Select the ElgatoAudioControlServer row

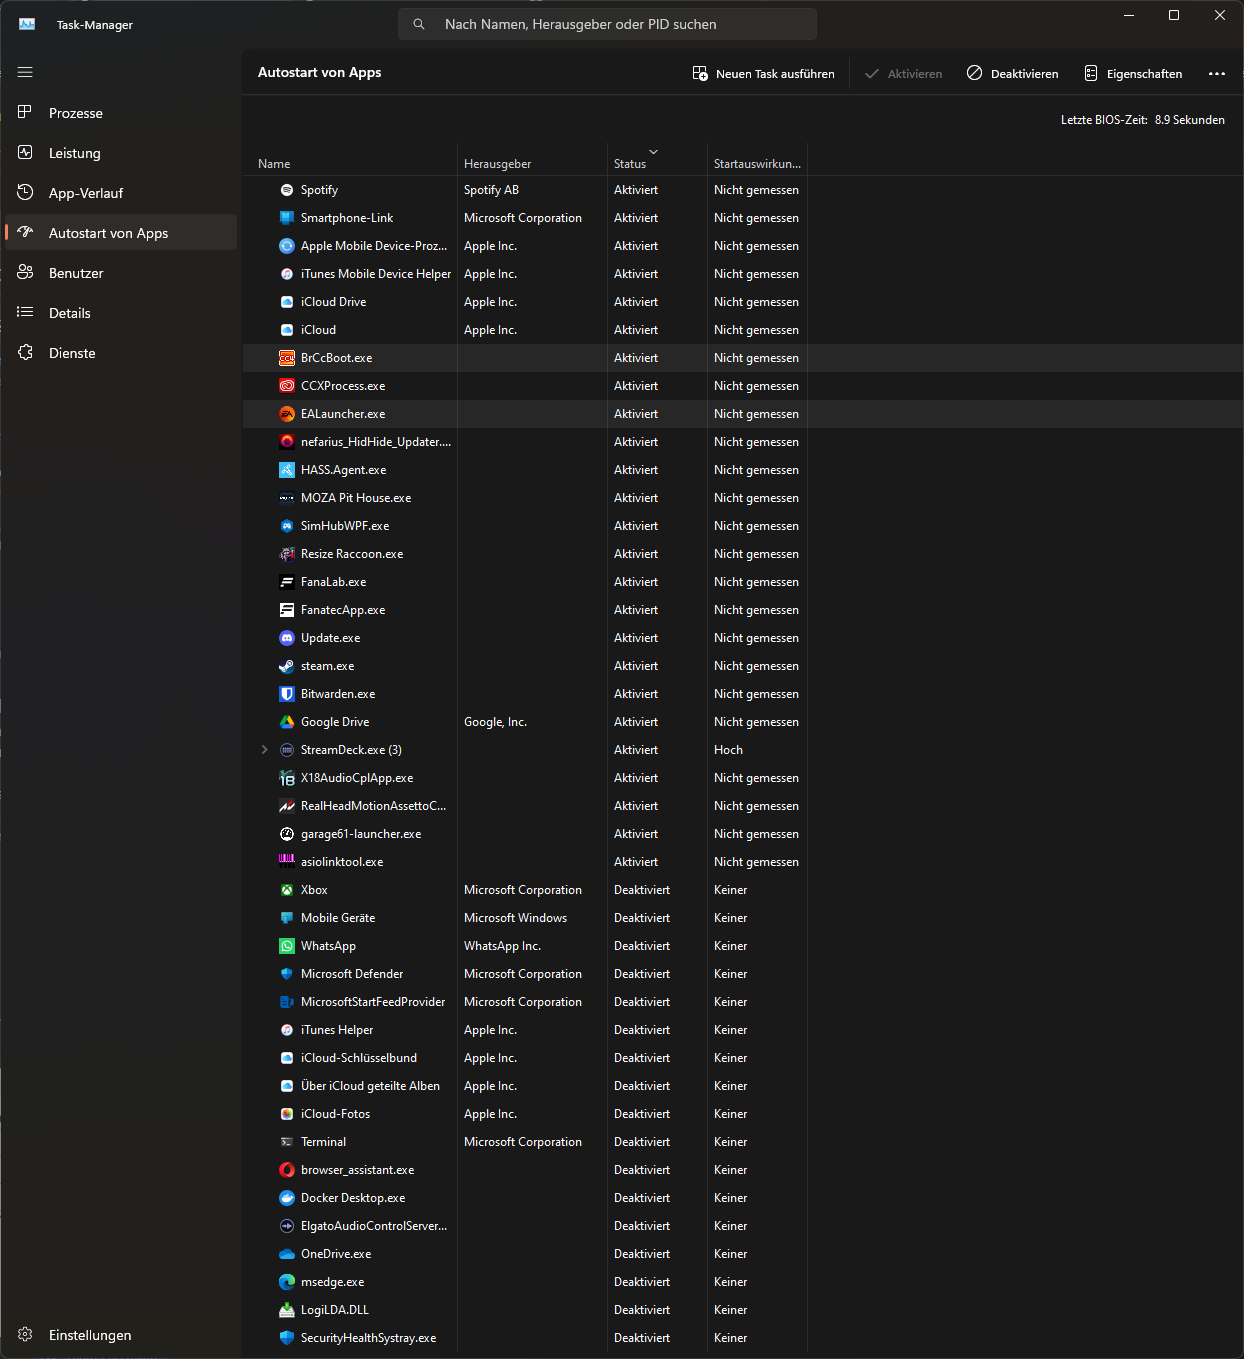coord(743,1226)
